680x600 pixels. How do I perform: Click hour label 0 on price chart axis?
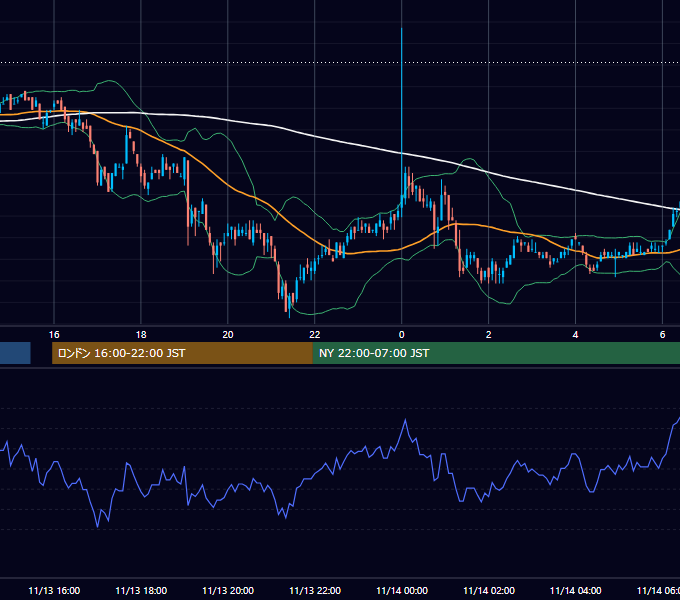click(402, 335)
